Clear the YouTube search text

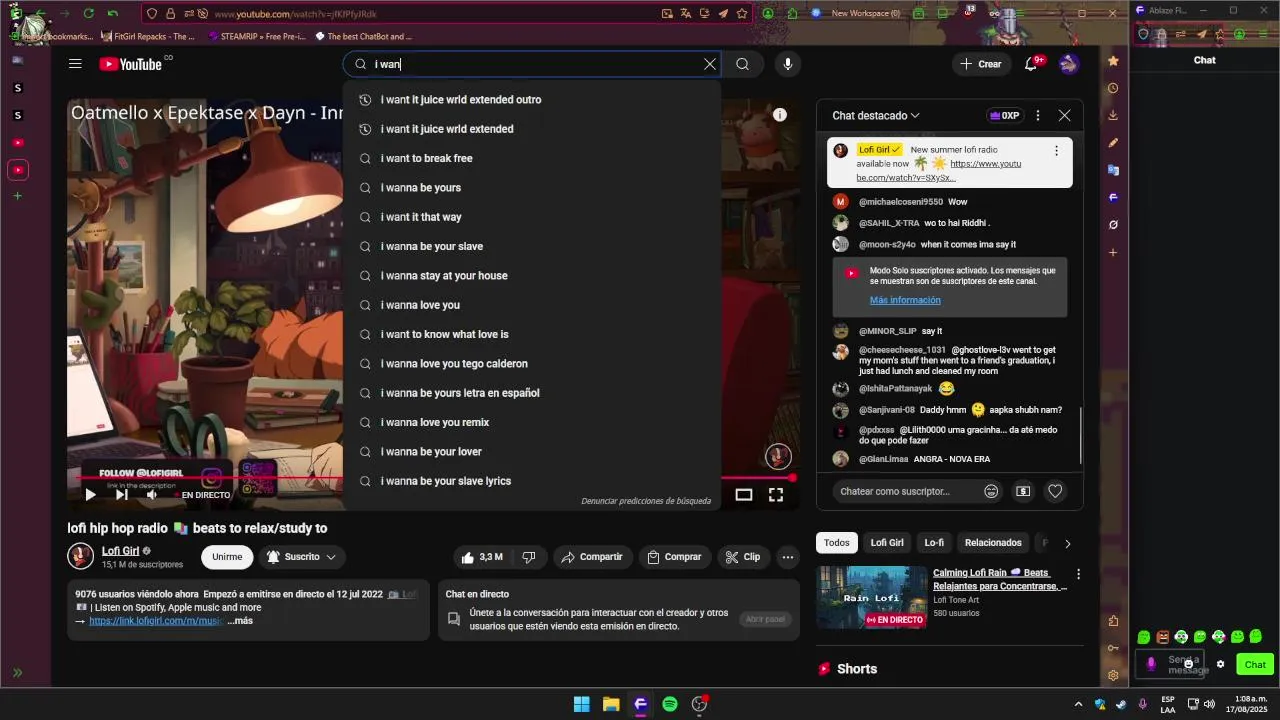click(x=710, y=64)
